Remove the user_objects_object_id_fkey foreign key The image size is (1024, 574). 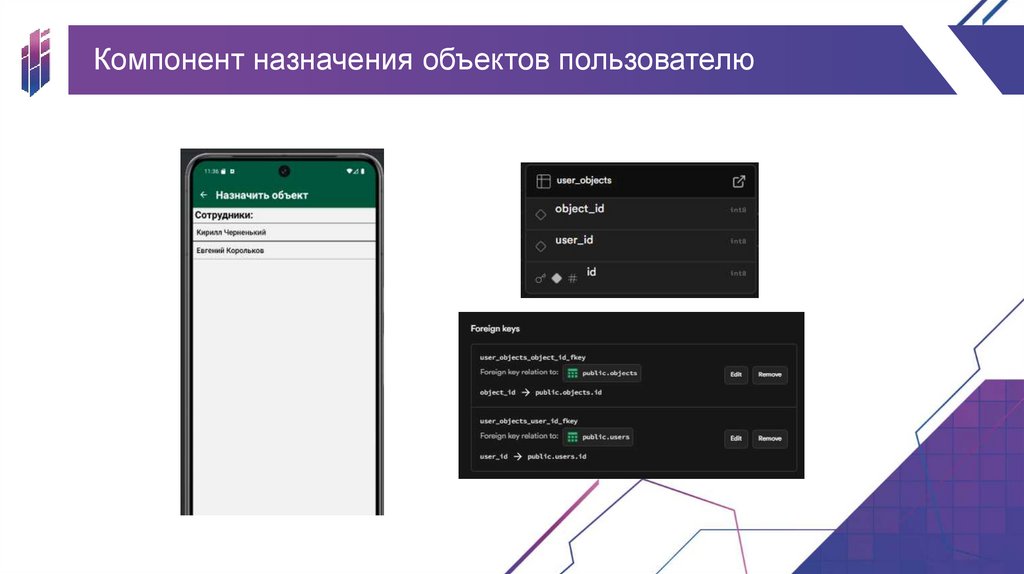tap(770, 375)
